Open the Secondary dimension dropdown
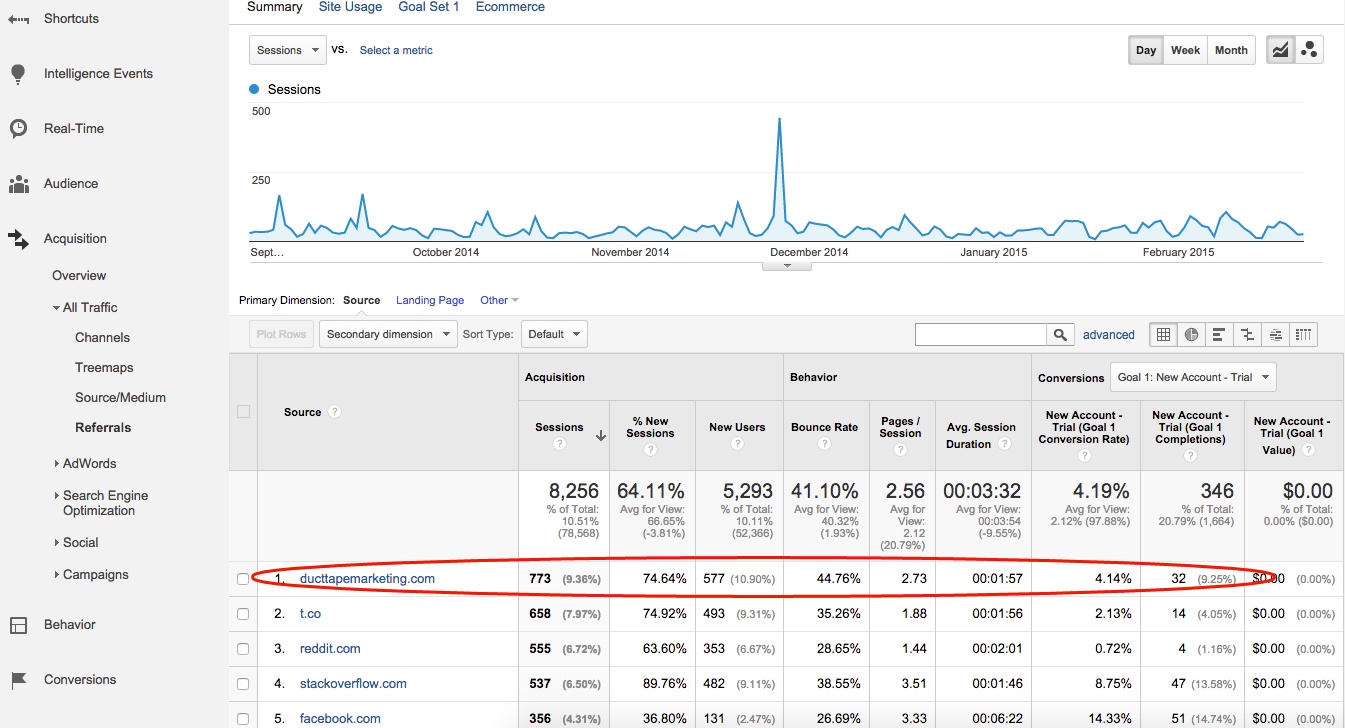This screenshot has width=1345, height=728. pyautogui.click(x=388, y=334)
